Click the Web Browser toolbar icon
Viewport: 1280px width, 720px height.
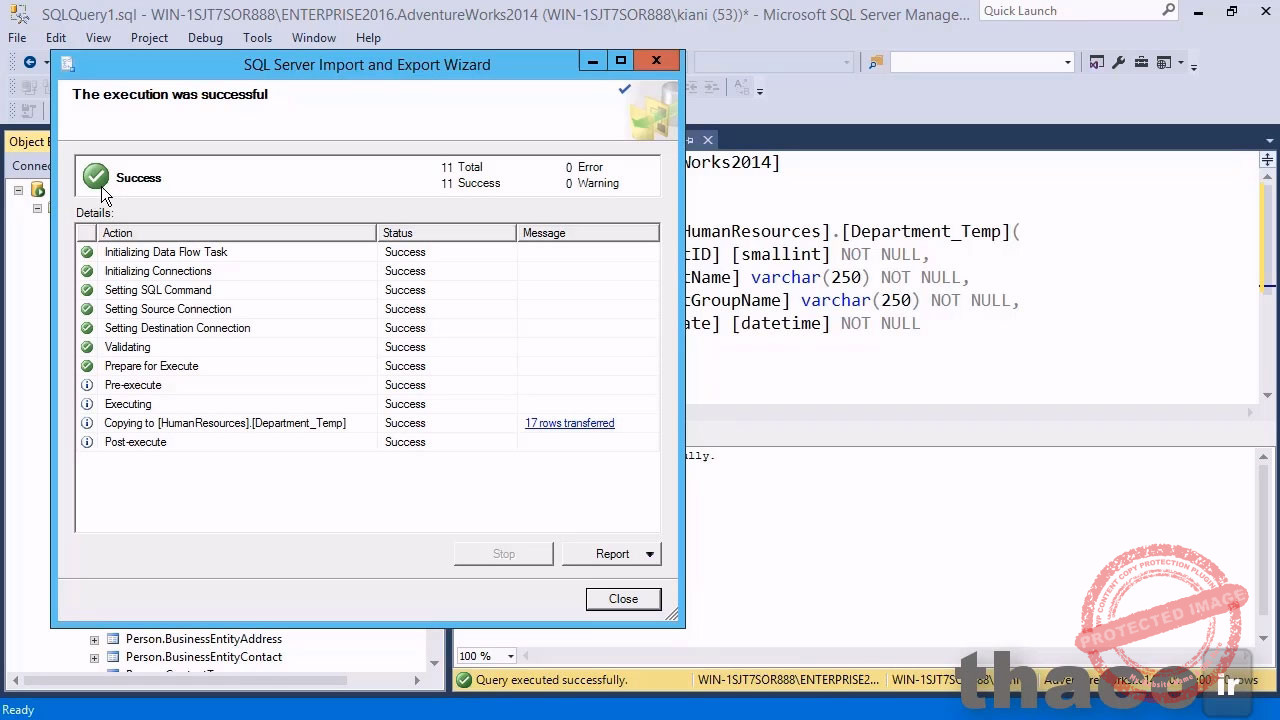click(x=1162, y=63)
